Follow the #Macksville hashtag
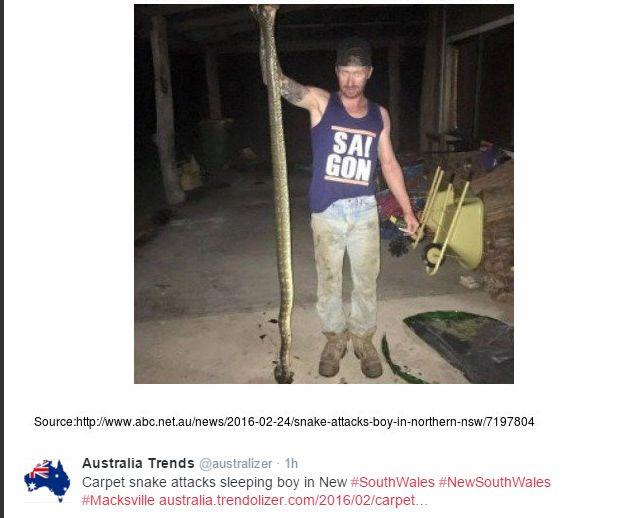The height and width of the screenshot is (518, 641). (118, 500)
